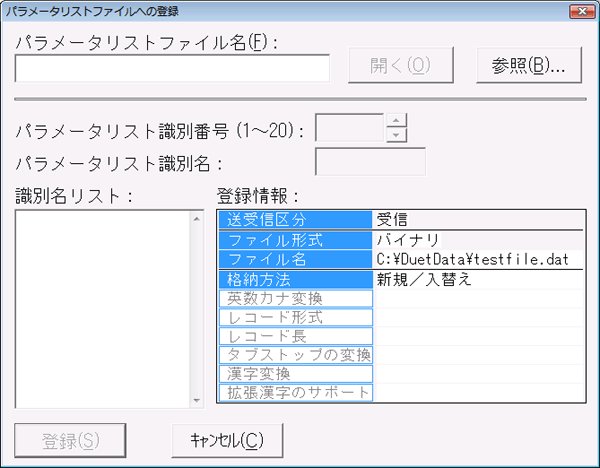This screenshot has width=600, height=468.
Task: Select the 格納方法 row header
Action: 295,279
